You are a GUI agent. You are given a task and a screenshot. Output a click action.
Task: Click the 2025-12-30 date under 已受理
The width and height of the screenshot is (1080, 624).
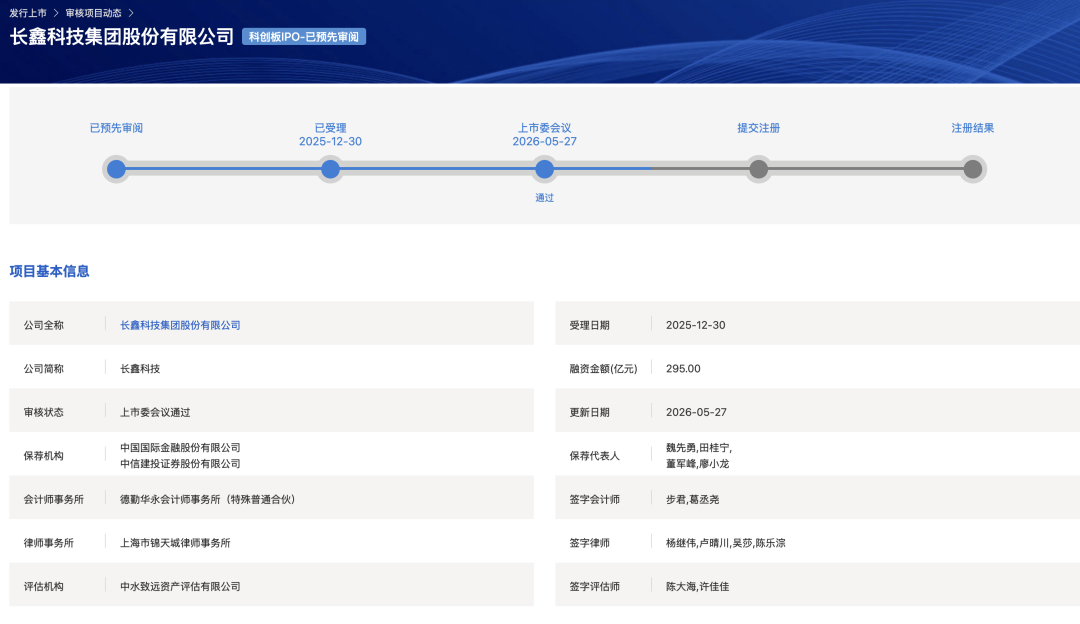coord(331,141)
